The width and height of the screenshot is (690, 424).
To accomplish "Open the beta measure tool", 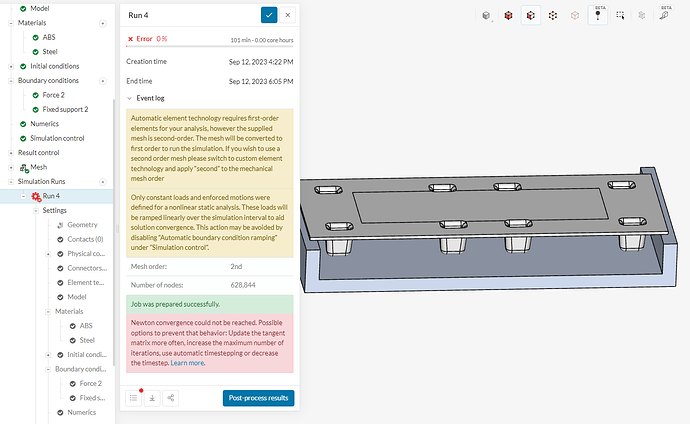I will tap(664, 15).
